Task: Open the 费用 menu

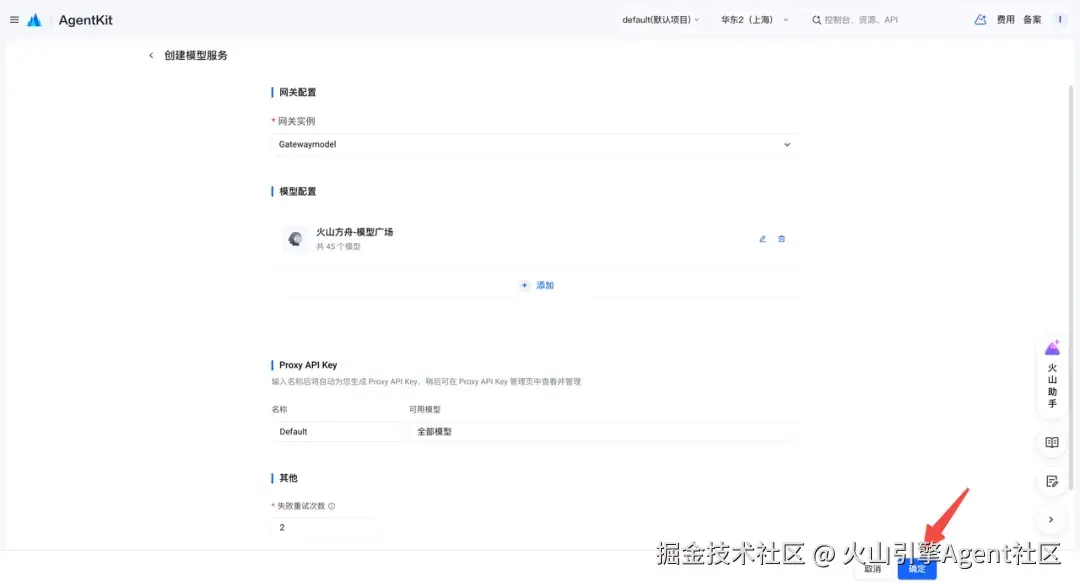Action: 1006,20
